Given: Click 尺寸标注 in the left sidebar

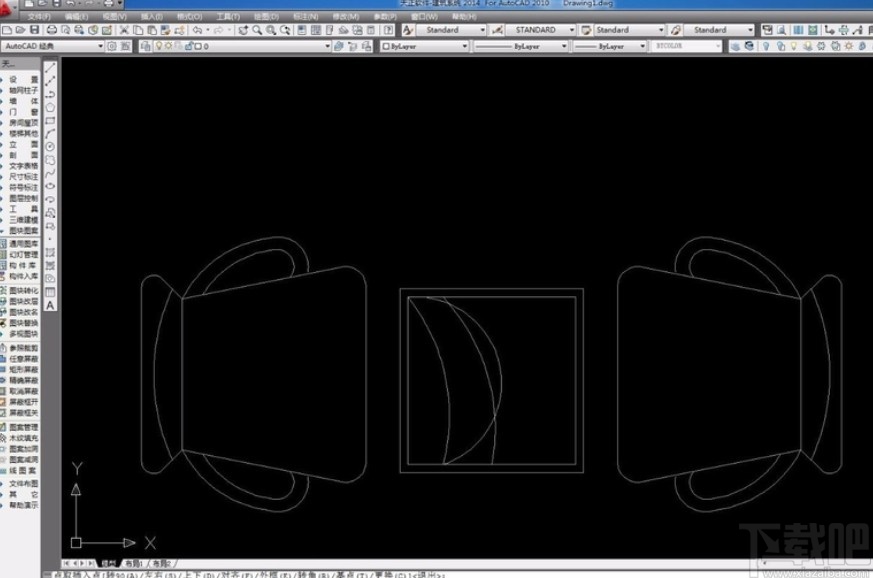Looking at the screenshot, I should (24, 175).
